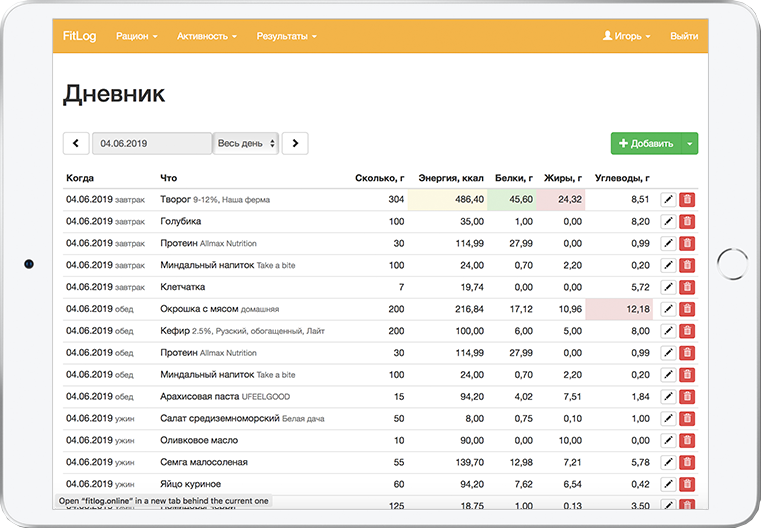Screen dimensions: 761x528
Task: Delete the Клетчатка row
Action: (687, 288)
